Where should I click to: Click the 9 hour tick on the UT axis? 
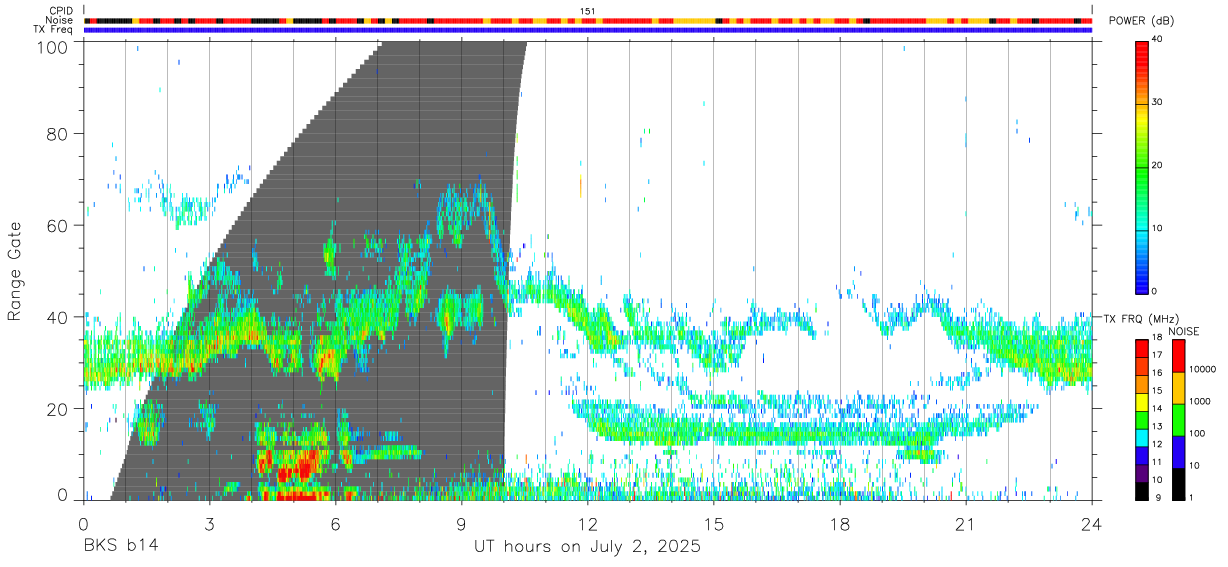462,524
